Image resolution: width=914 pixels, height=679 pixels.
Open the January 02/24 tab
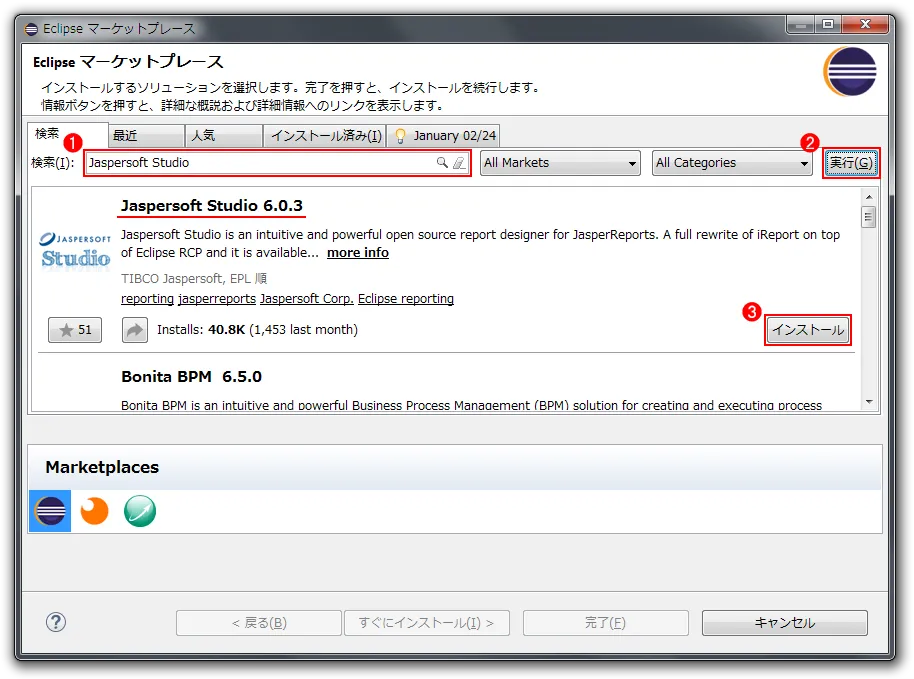(444, 136)
